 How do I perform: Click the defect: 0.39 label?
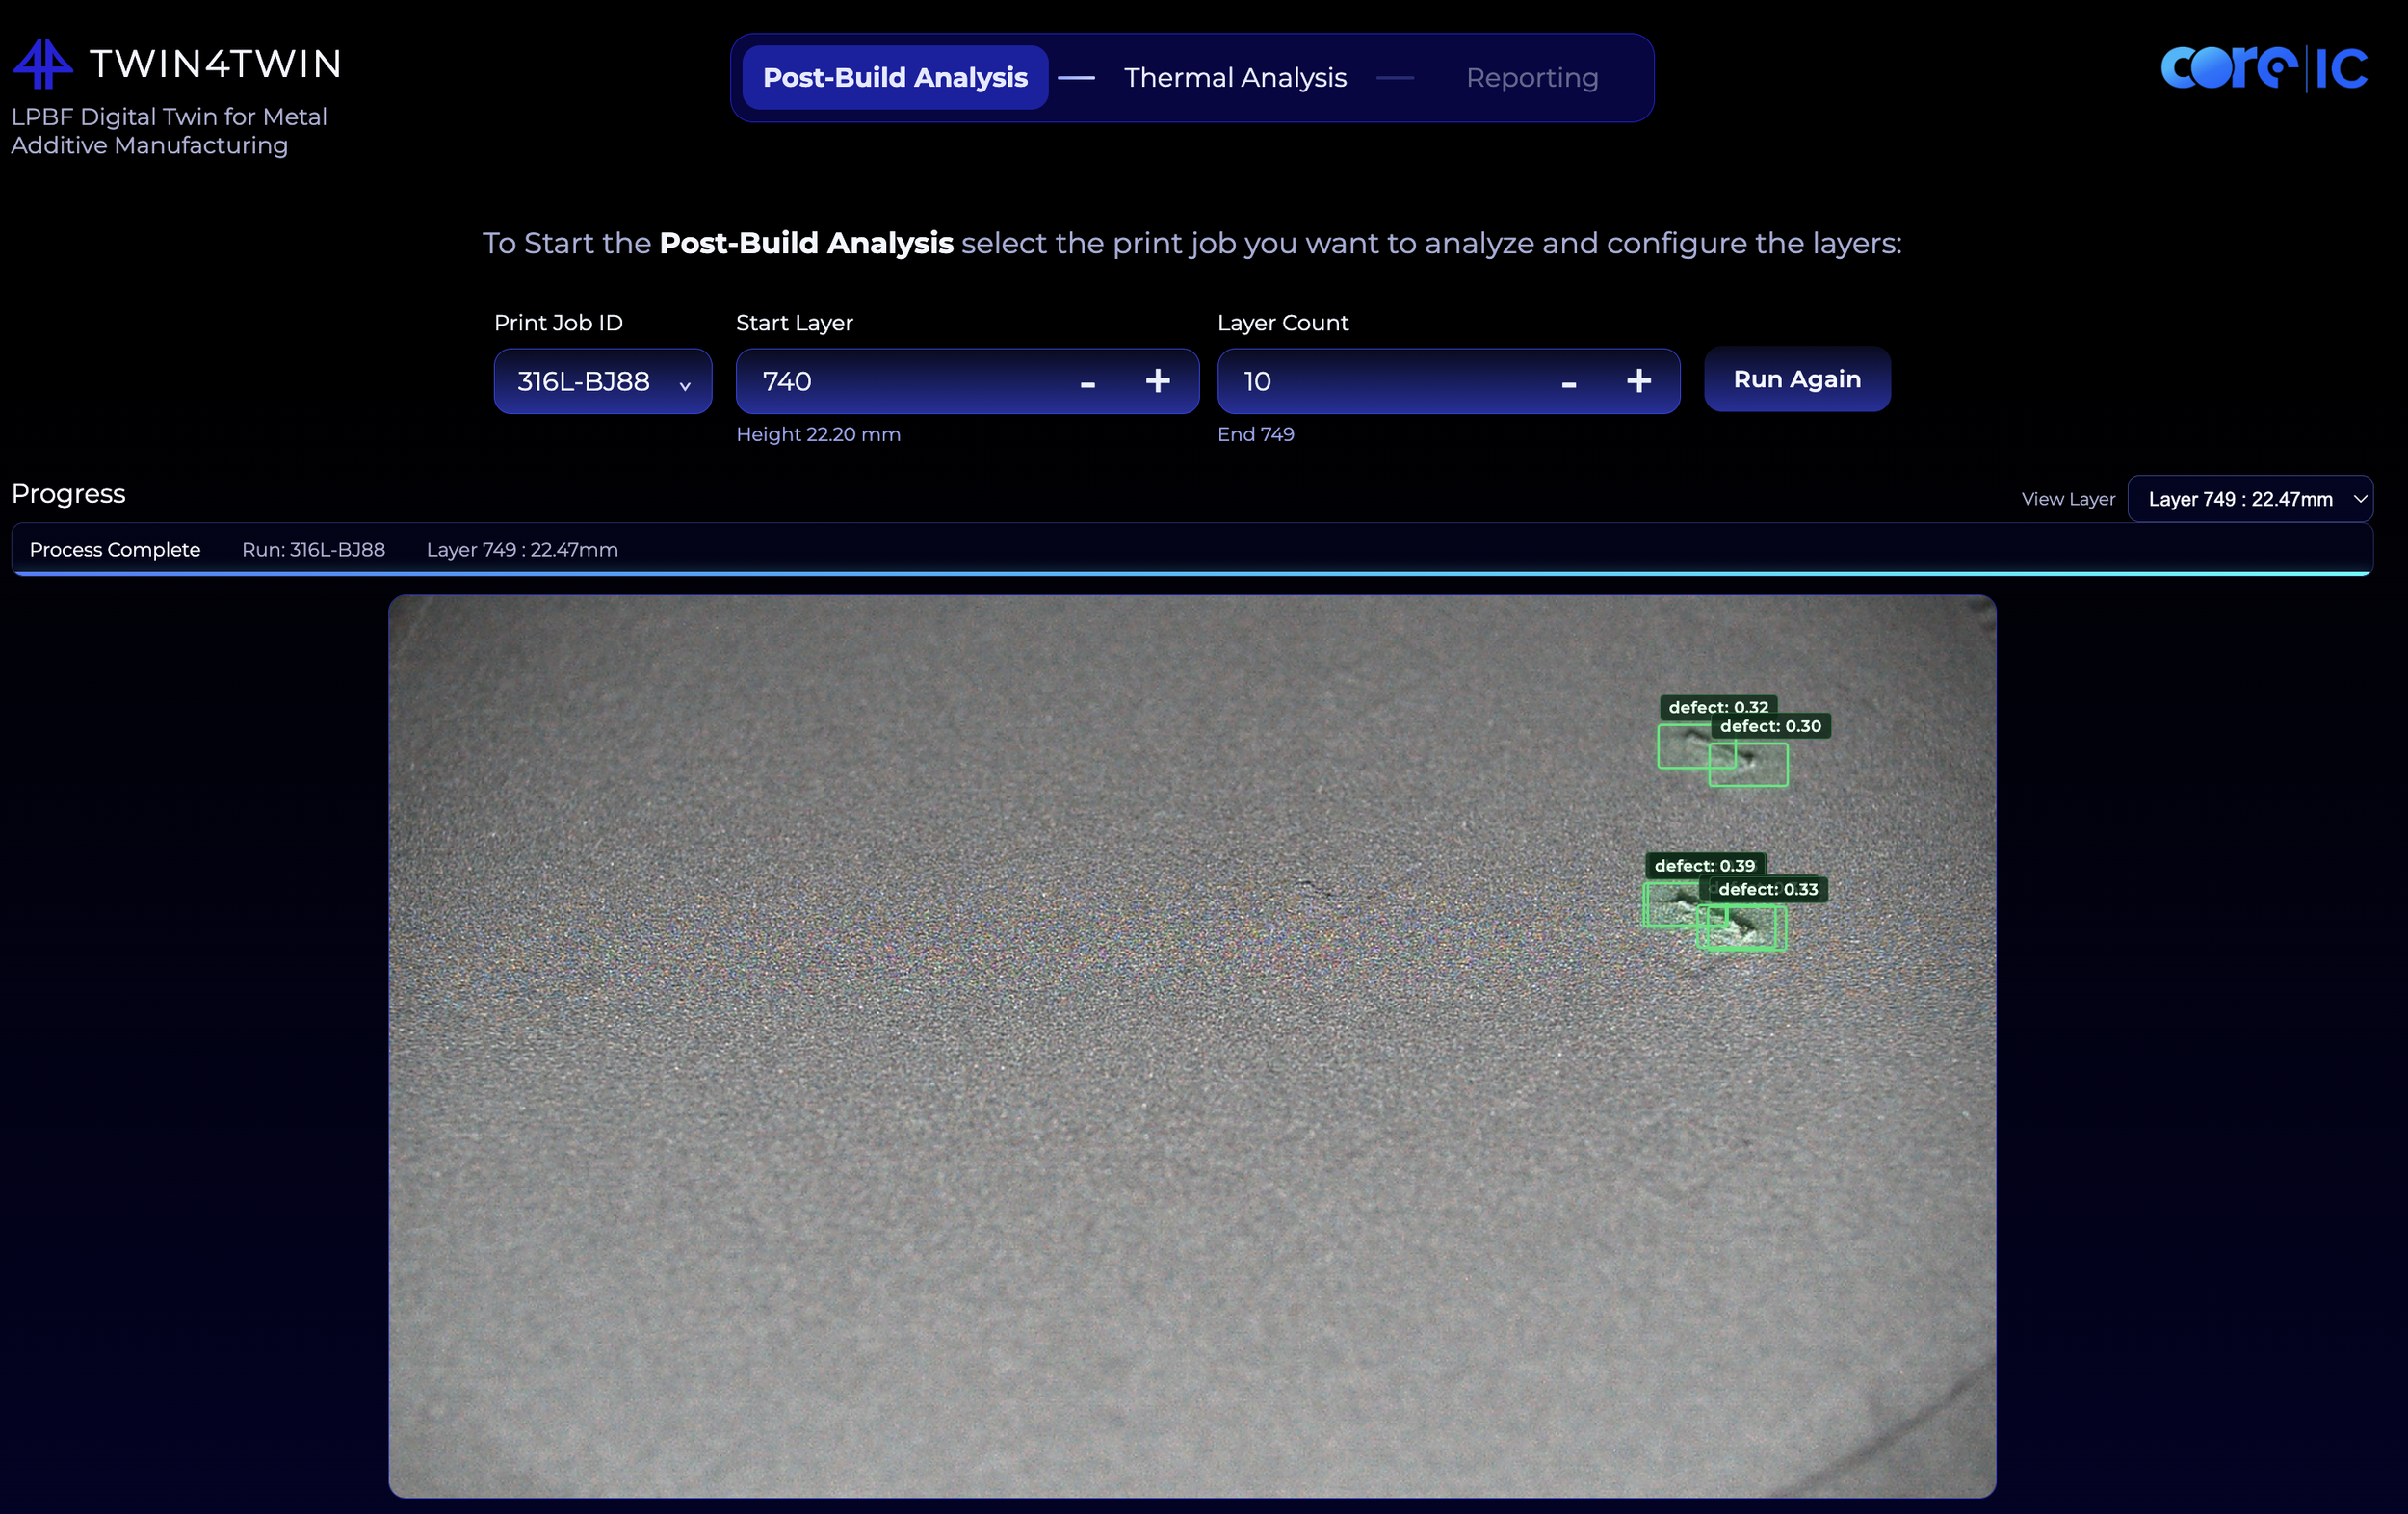pos(1704,865)
